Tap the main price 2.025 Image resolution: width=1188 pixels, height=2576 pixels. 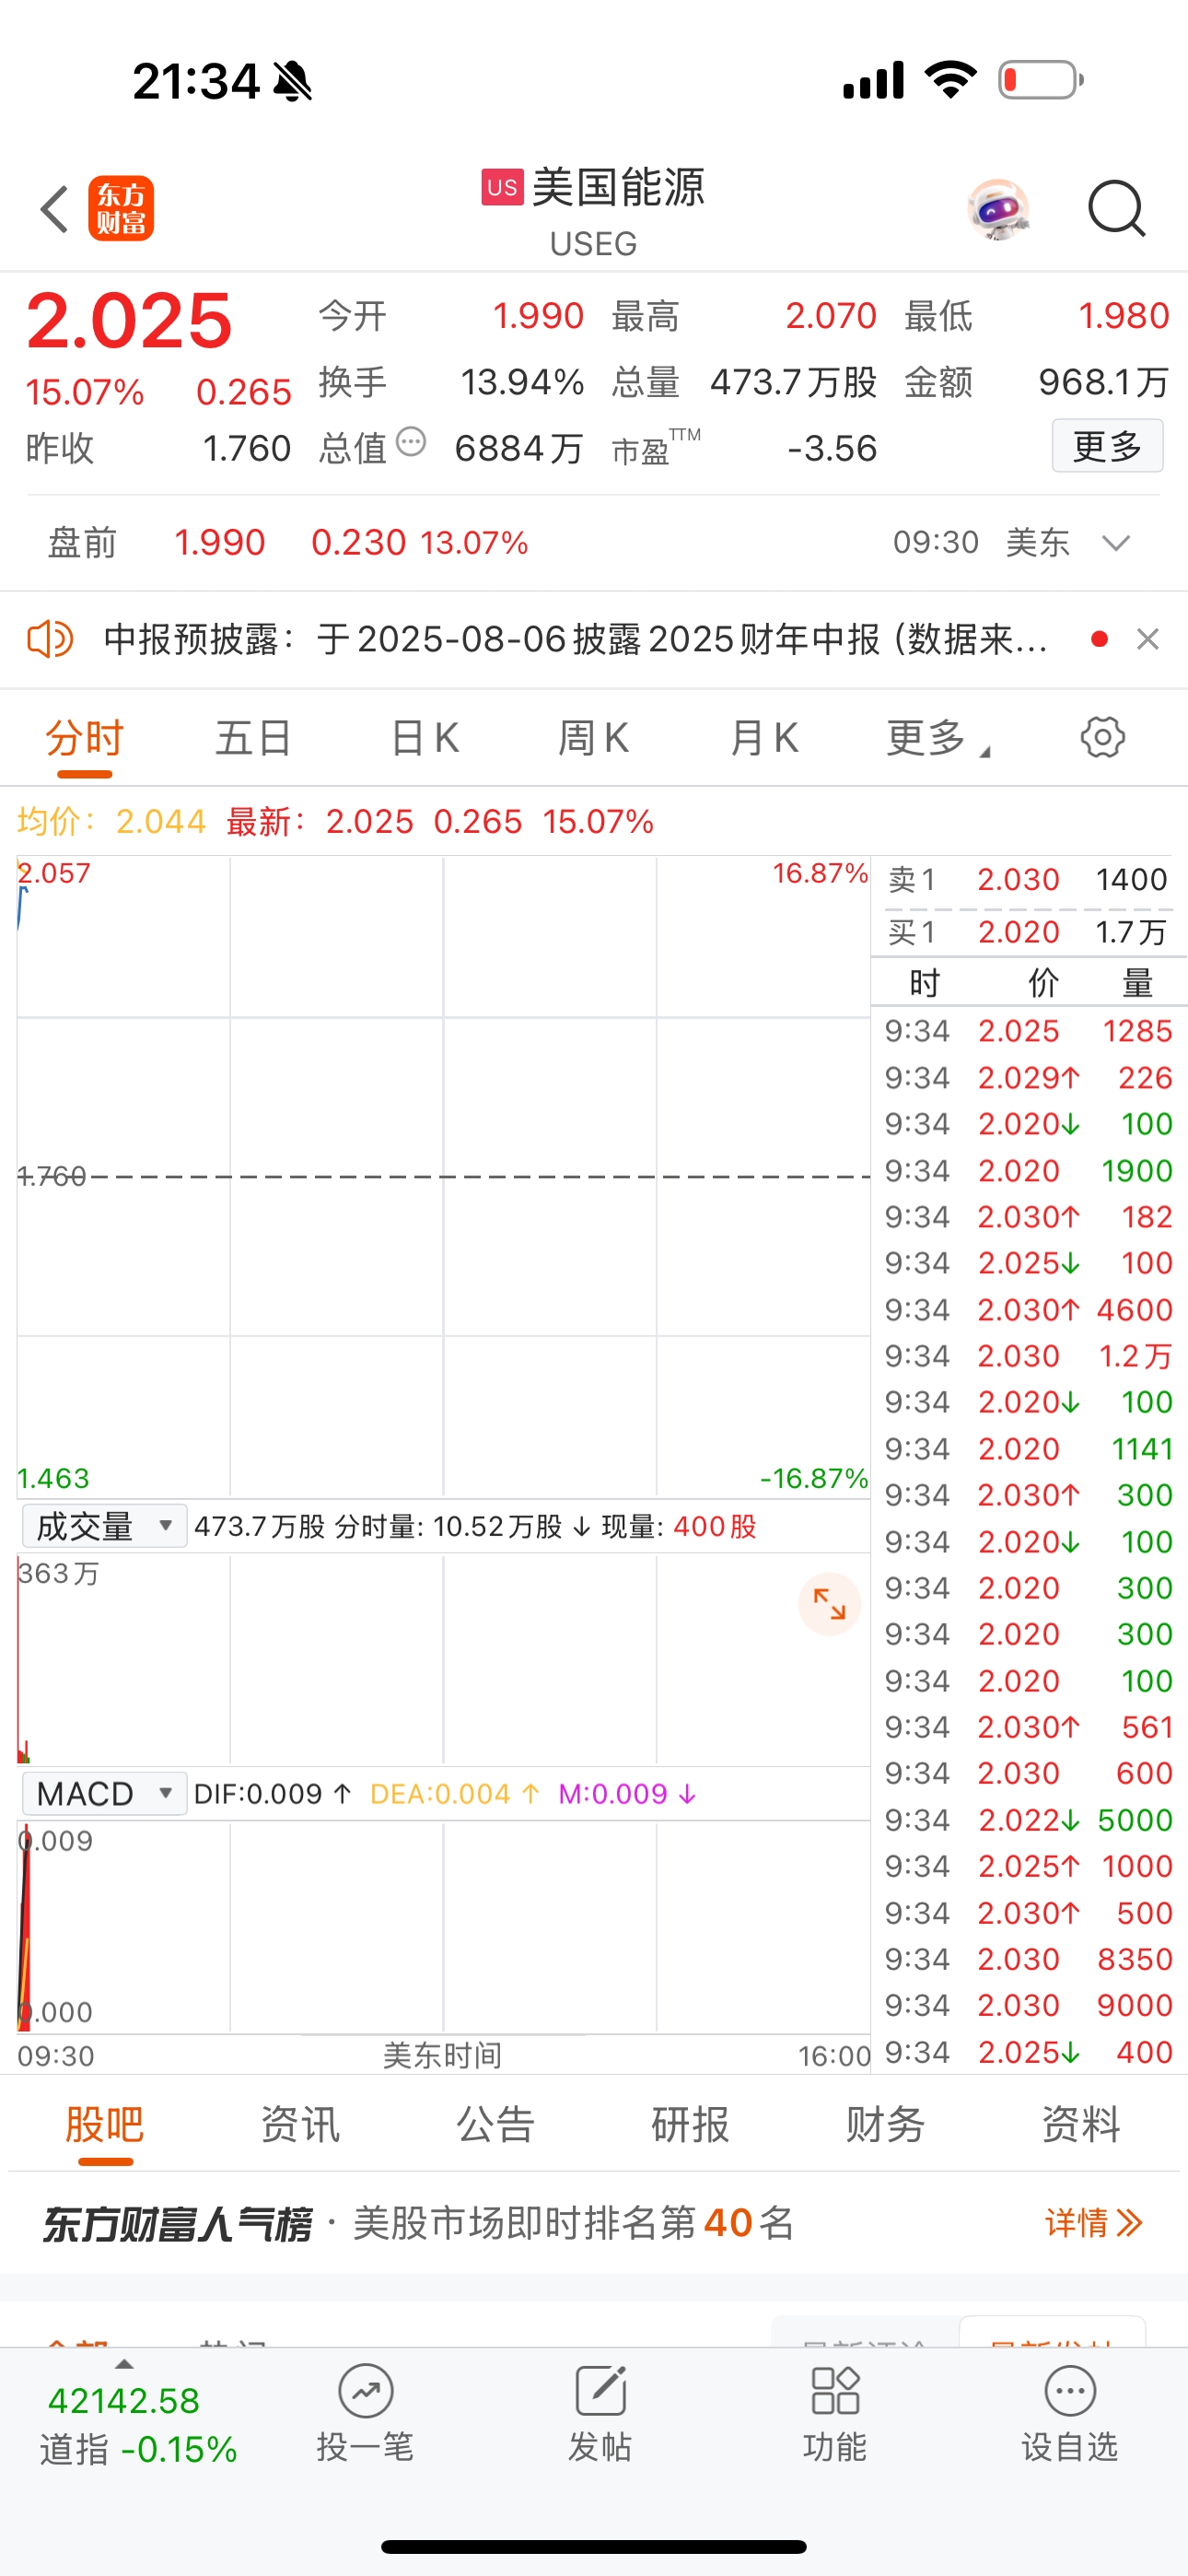tap(129, 321)
